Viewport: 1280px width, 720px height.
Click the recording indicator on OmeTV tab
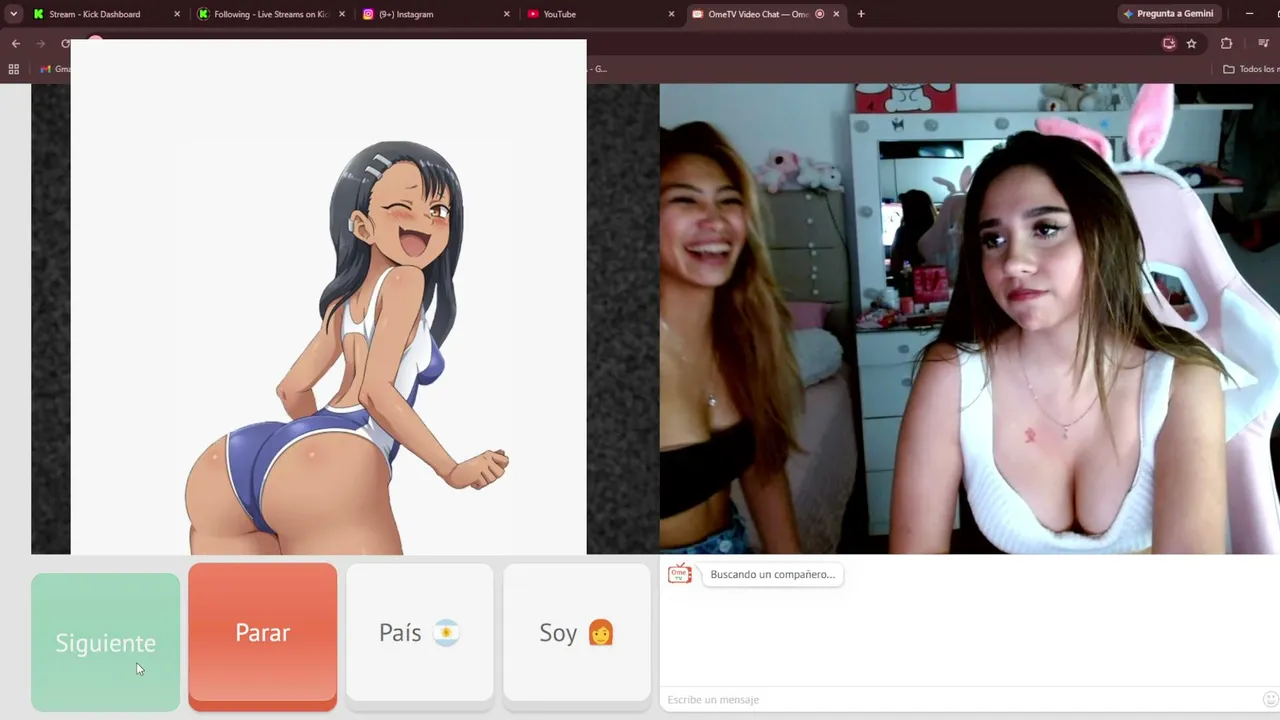pos(819,14)
